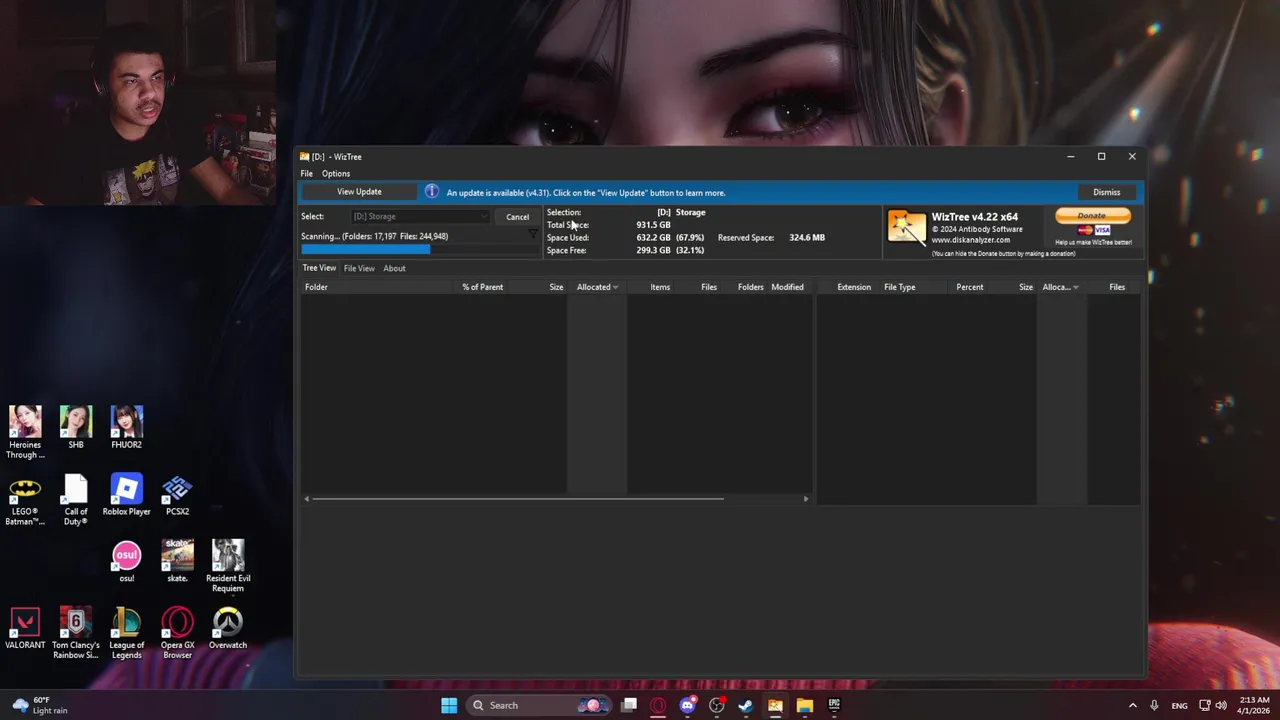This screenshot has height=720, width=1280.
Task: Open the drive selection dropdown
Action: [x=420, y=216]
